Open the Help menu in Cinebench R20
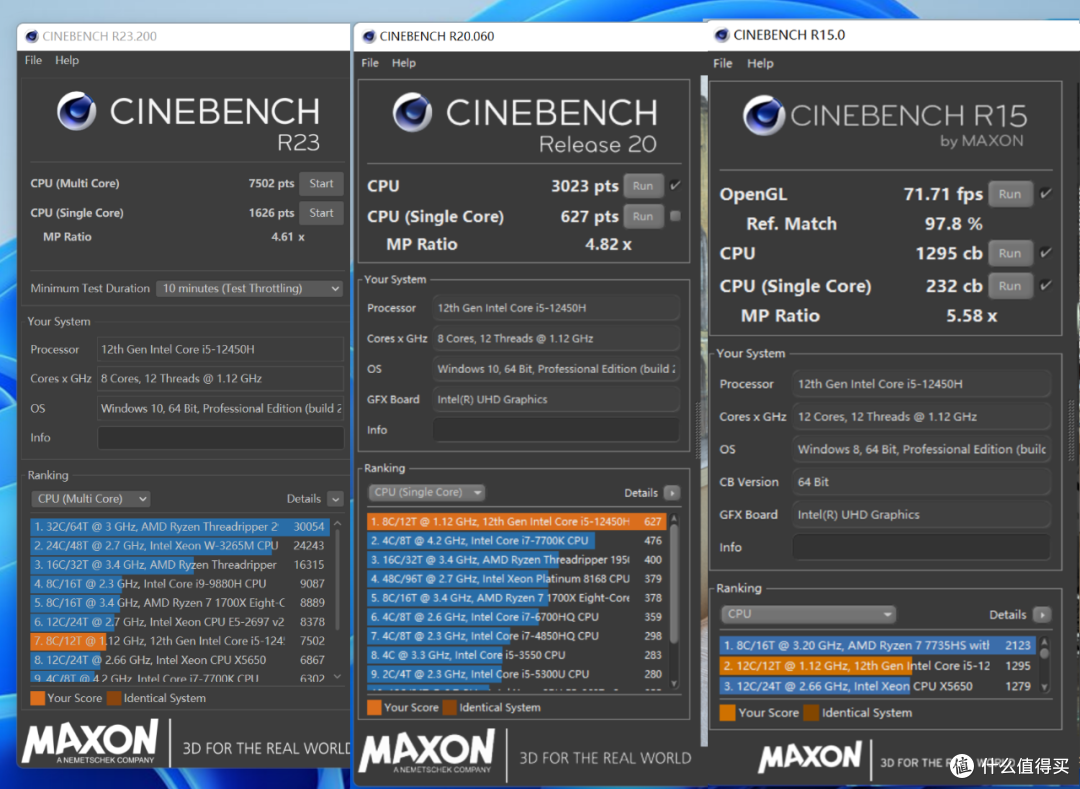This screenshot has height=789, width=1080. tap(404, 63)
